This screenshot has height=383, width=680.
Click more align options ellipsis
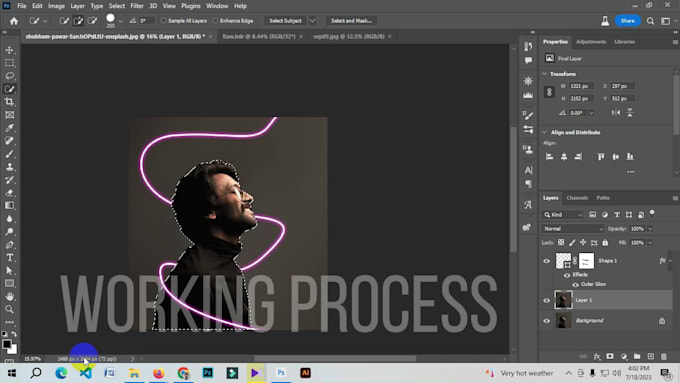631,172
